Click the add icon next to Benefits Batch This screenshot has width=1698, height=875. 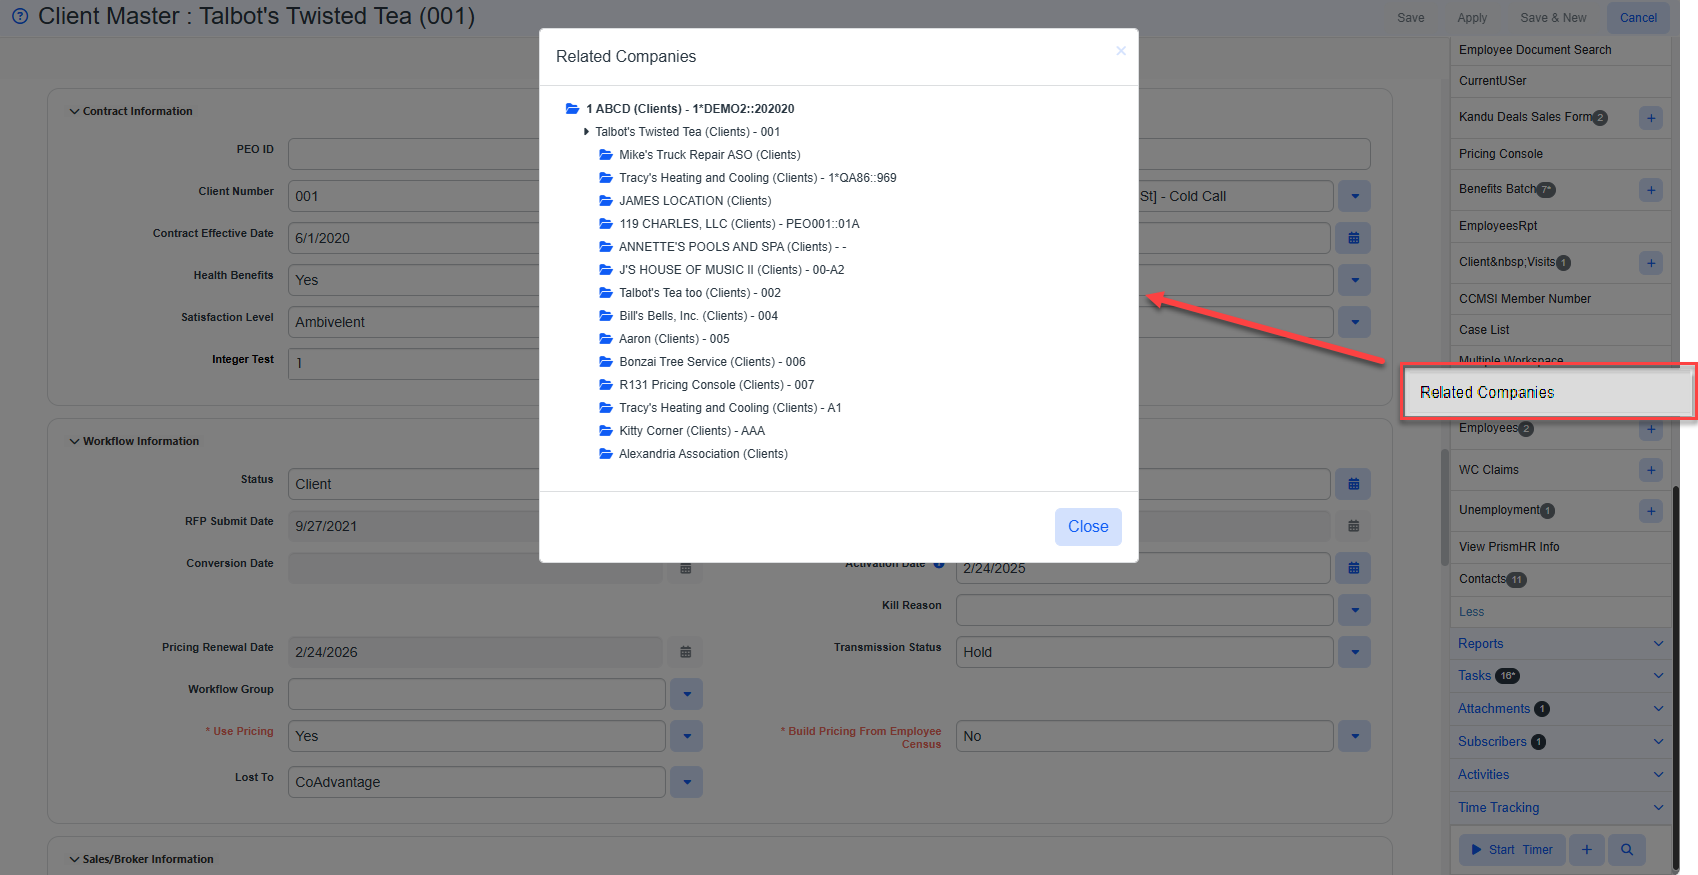(x=1651, y=190)
